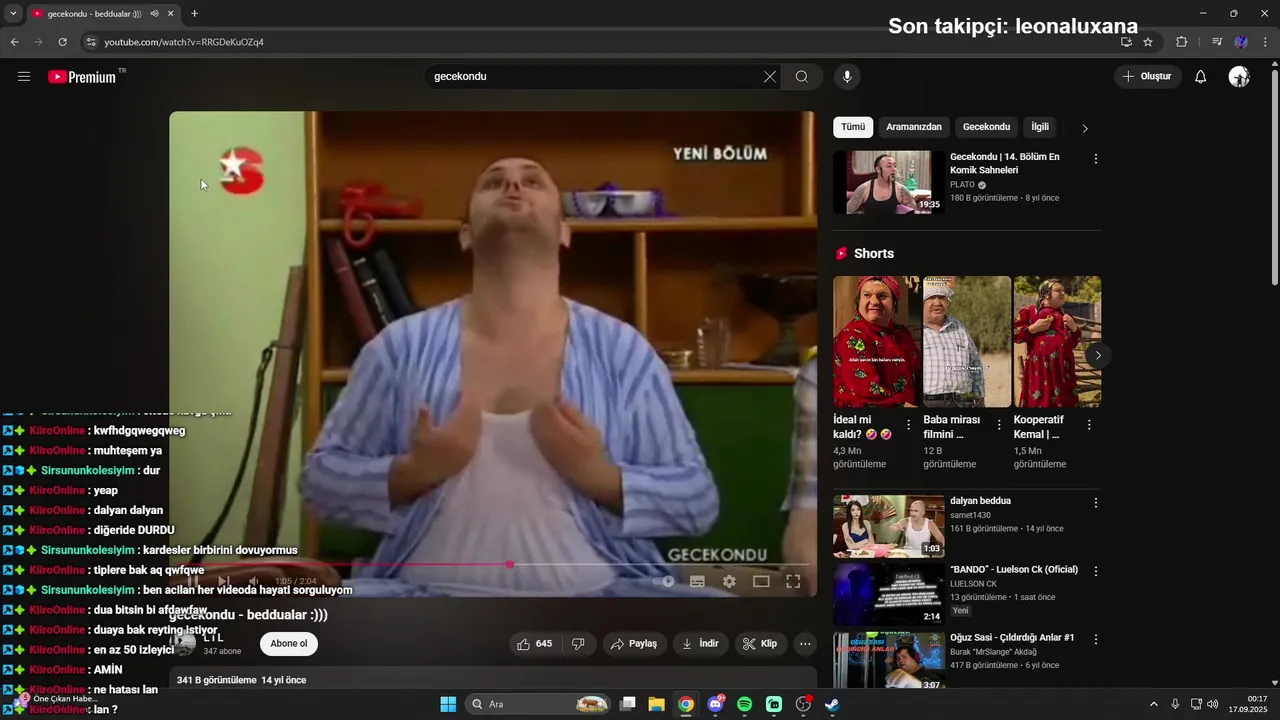Image resolution: width=1280 pixels, height=720 pixels.
Task: Close the gecekondu beddualar tab
Action: pos(171,14)
